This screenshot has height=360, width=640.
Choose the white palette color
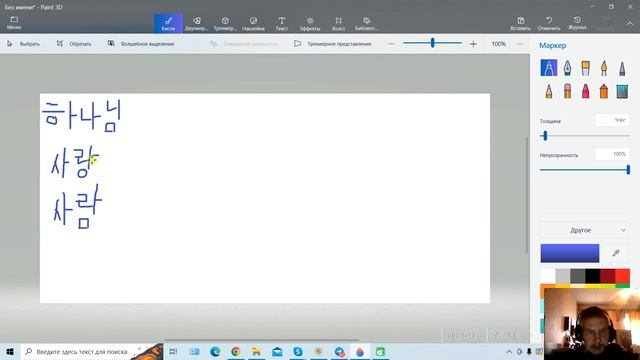pyautogui.click(x=548, y=276)
